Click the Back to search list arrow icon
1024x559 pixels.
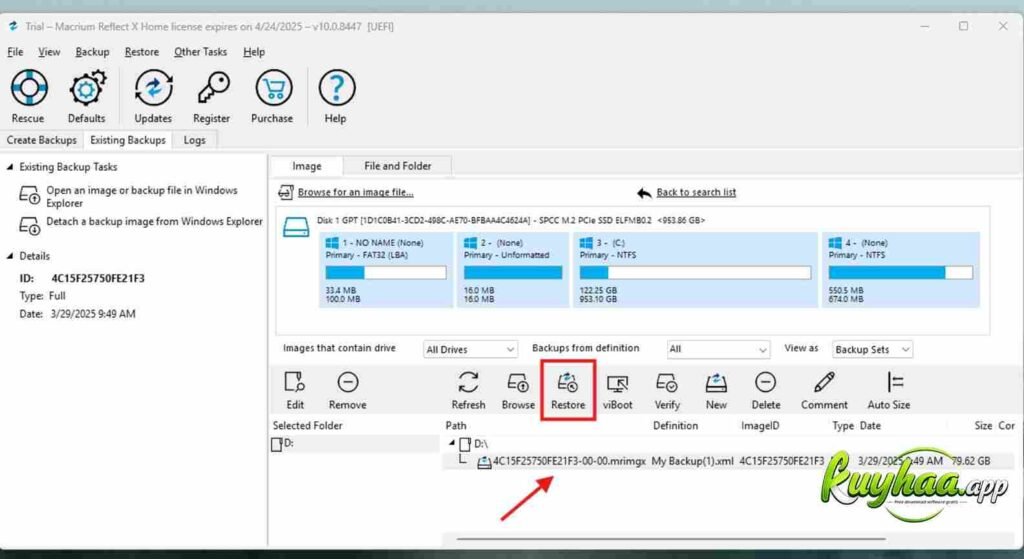[644, 193]
